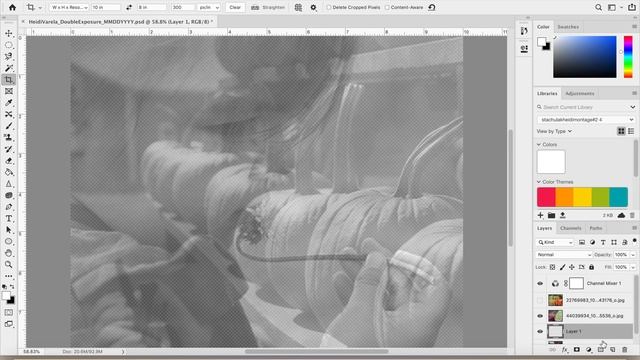The height and width of the screenshot is (360, 640).
Task: Click the Straighten button
Action: coord(268,7)
